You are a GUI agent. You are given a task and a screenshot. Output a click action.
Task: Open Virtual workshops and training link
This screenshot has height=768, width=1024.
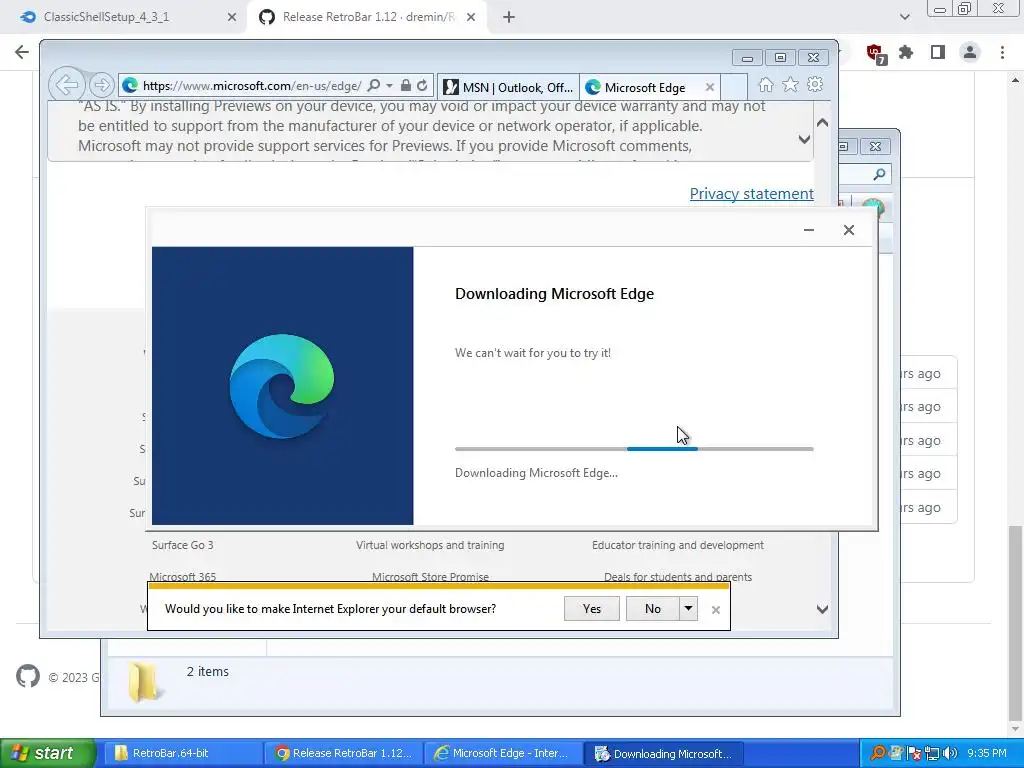[430, 545]
